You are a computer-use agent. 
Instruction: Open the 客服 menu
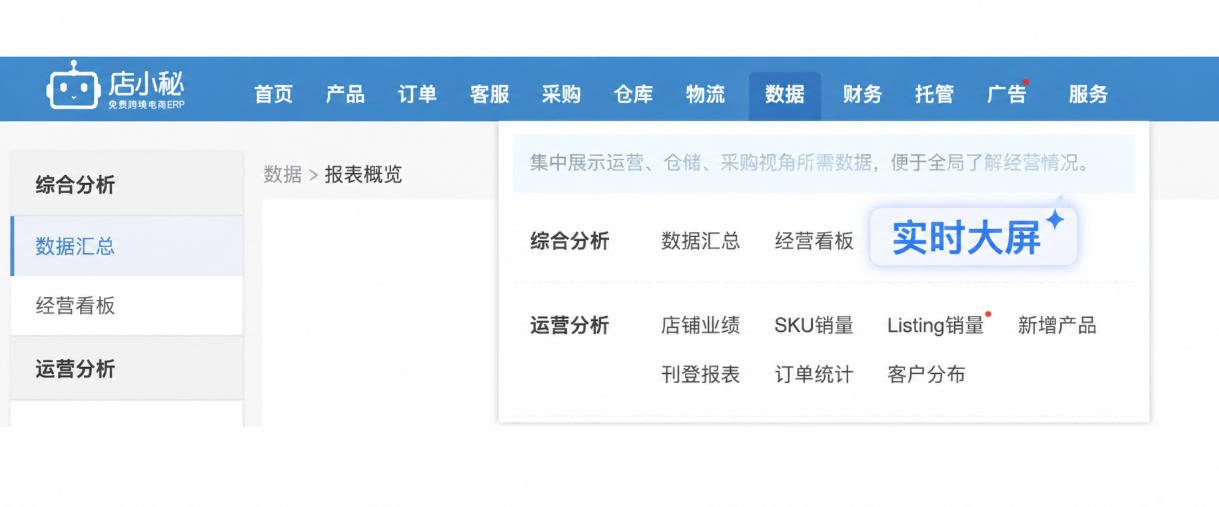click(x=489, y=95)
